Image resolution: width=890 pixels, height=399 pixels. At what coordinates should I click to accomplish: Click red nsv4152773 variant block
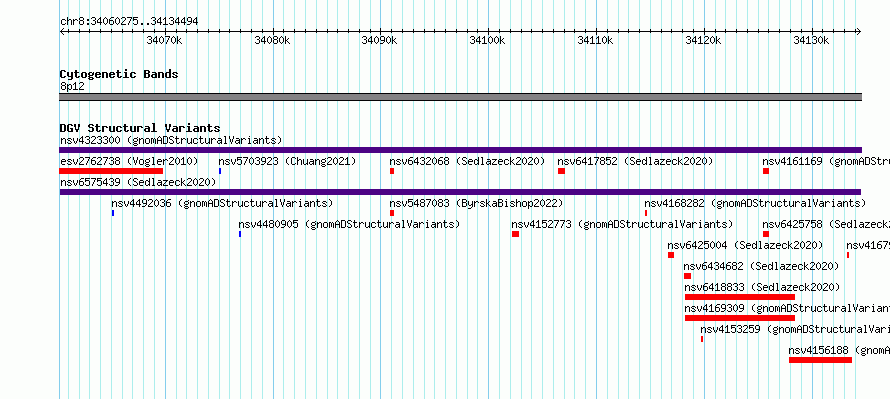515,234
